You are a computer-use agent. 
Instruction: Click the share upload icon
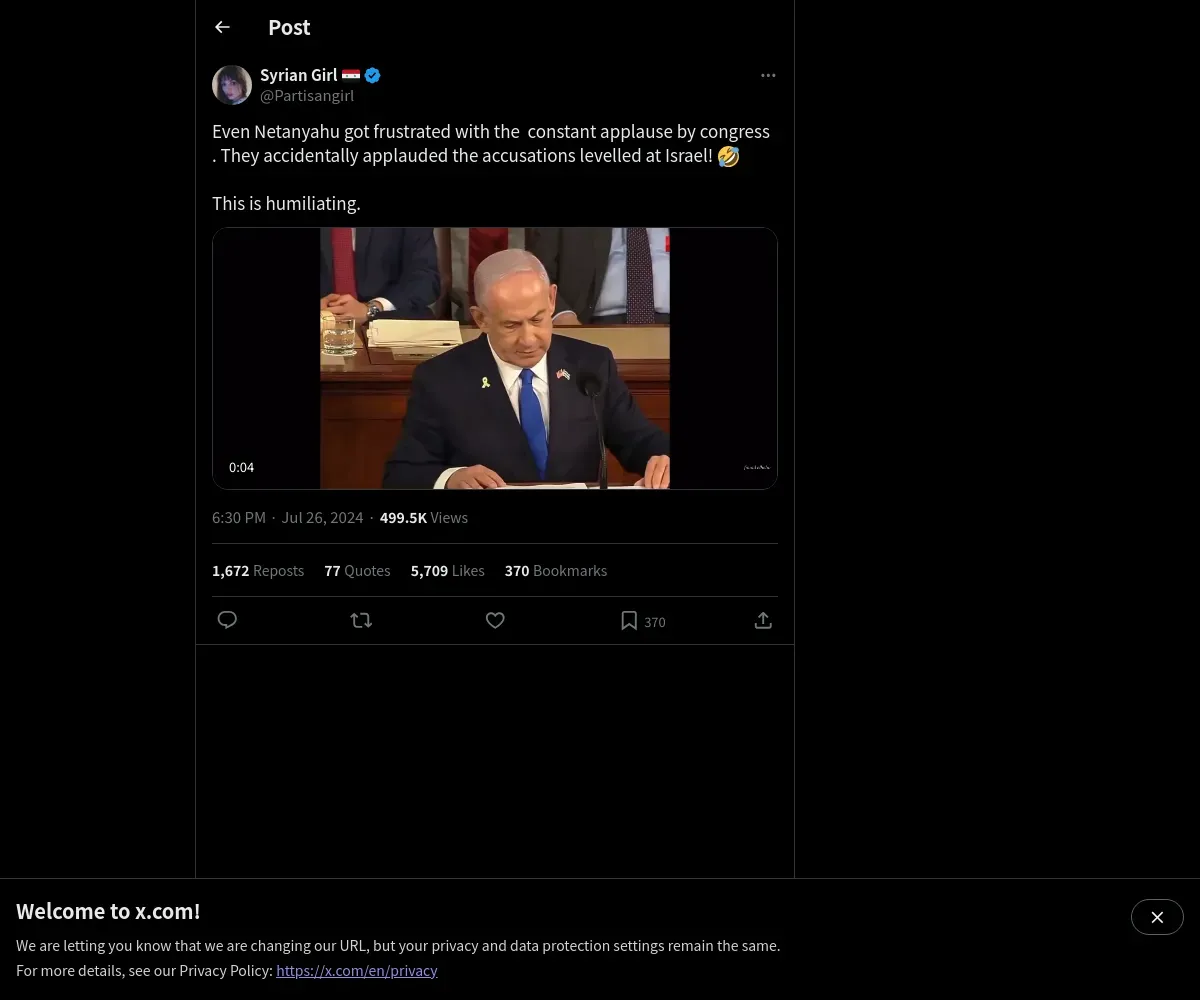(763, 621)
